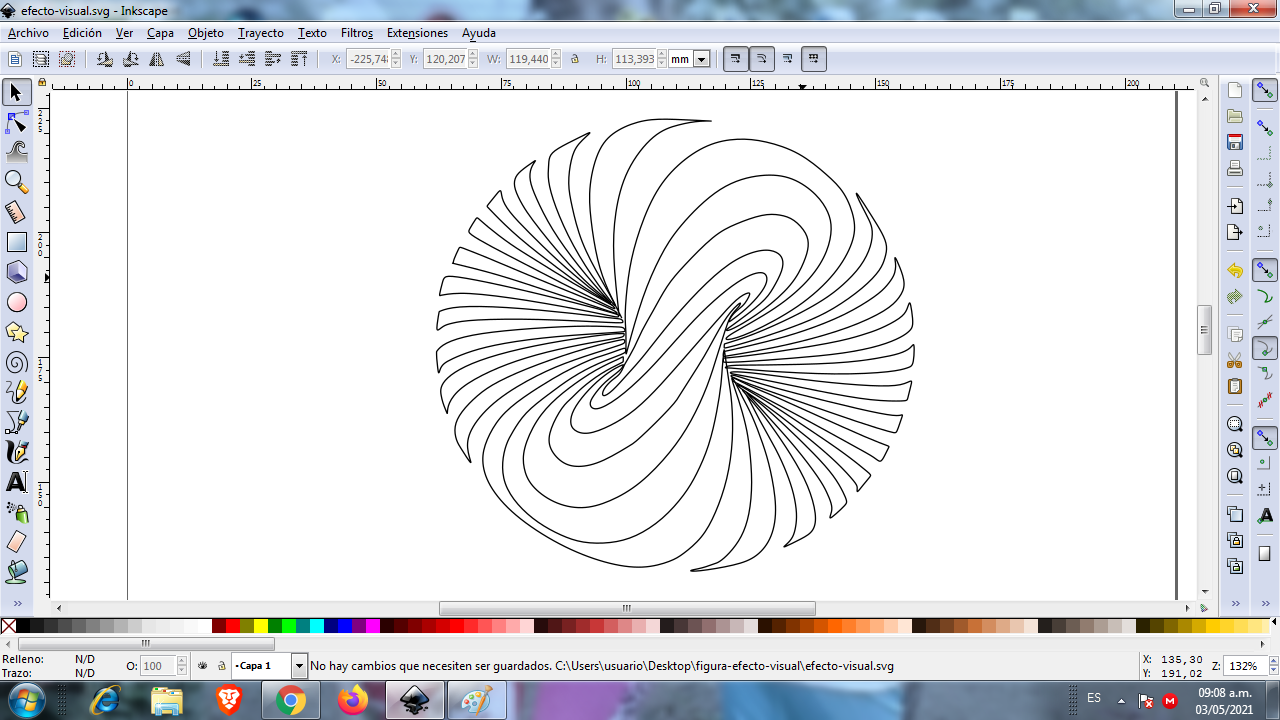Image resolution: width=1280 pixels, height=720 pixels.
Task: Increase X position spinner
Action: pyautogui.click(x=396, y=55)
